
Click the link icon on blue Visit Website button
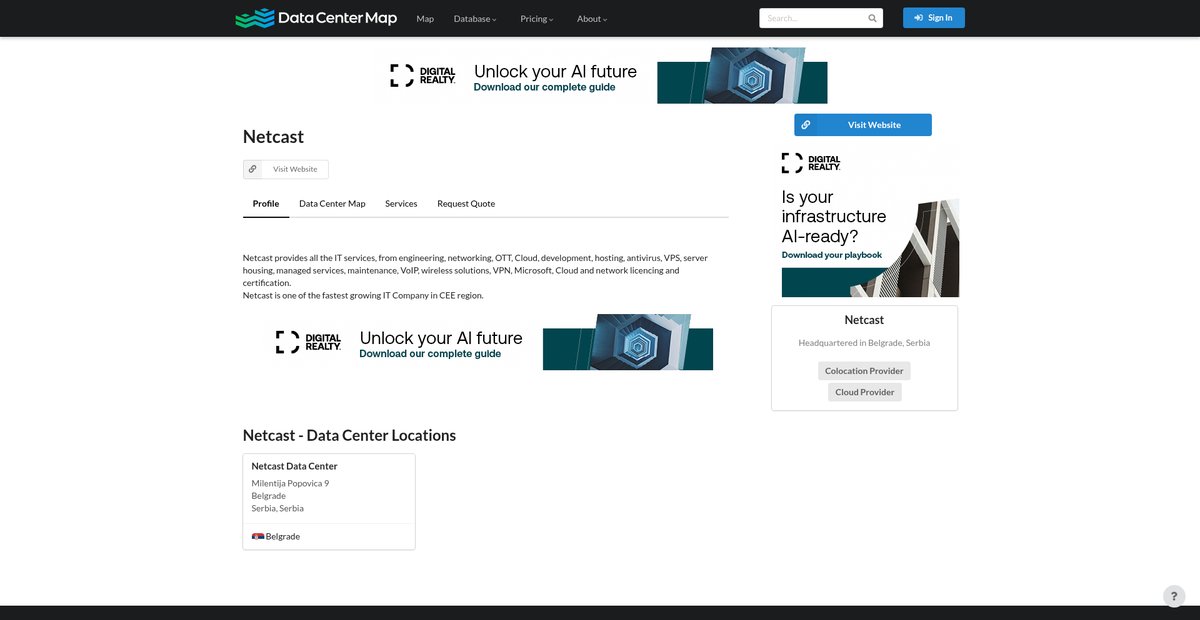(x=806, y=125)
